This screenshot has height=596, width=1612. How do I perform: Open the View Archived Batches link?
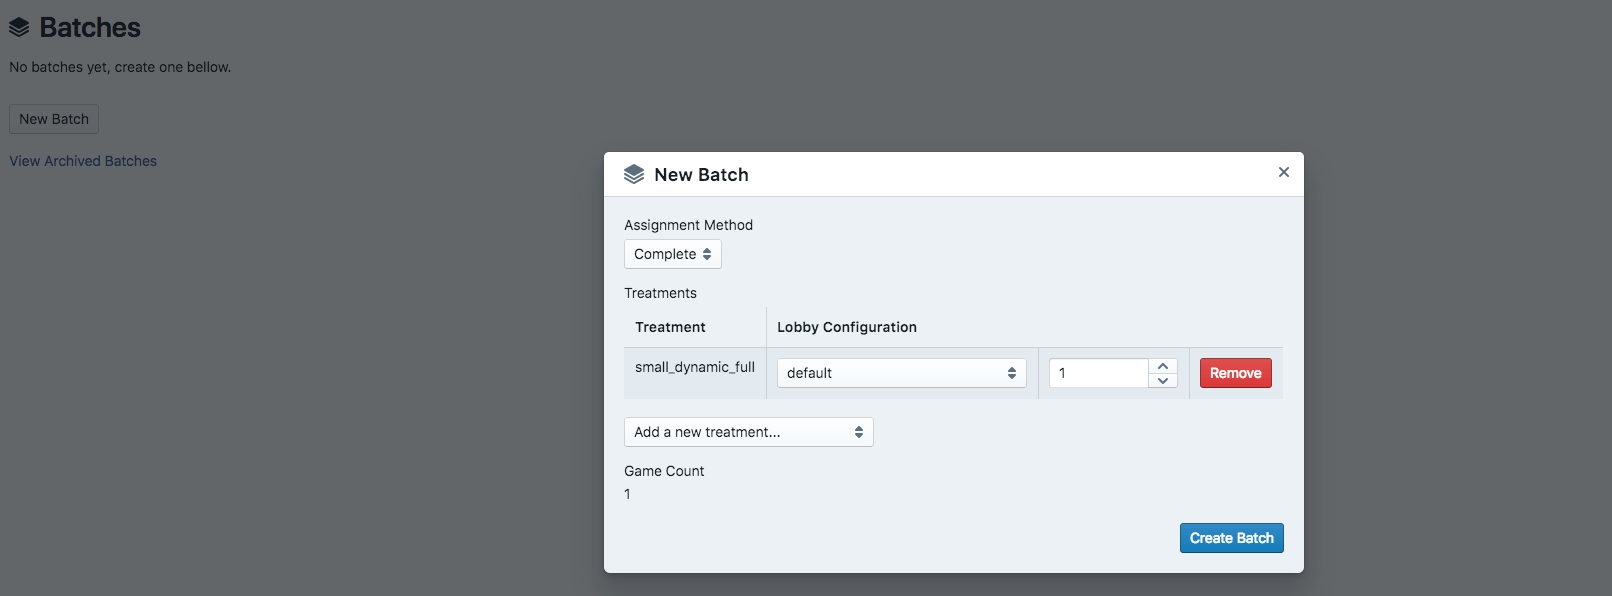click(83, 161)
